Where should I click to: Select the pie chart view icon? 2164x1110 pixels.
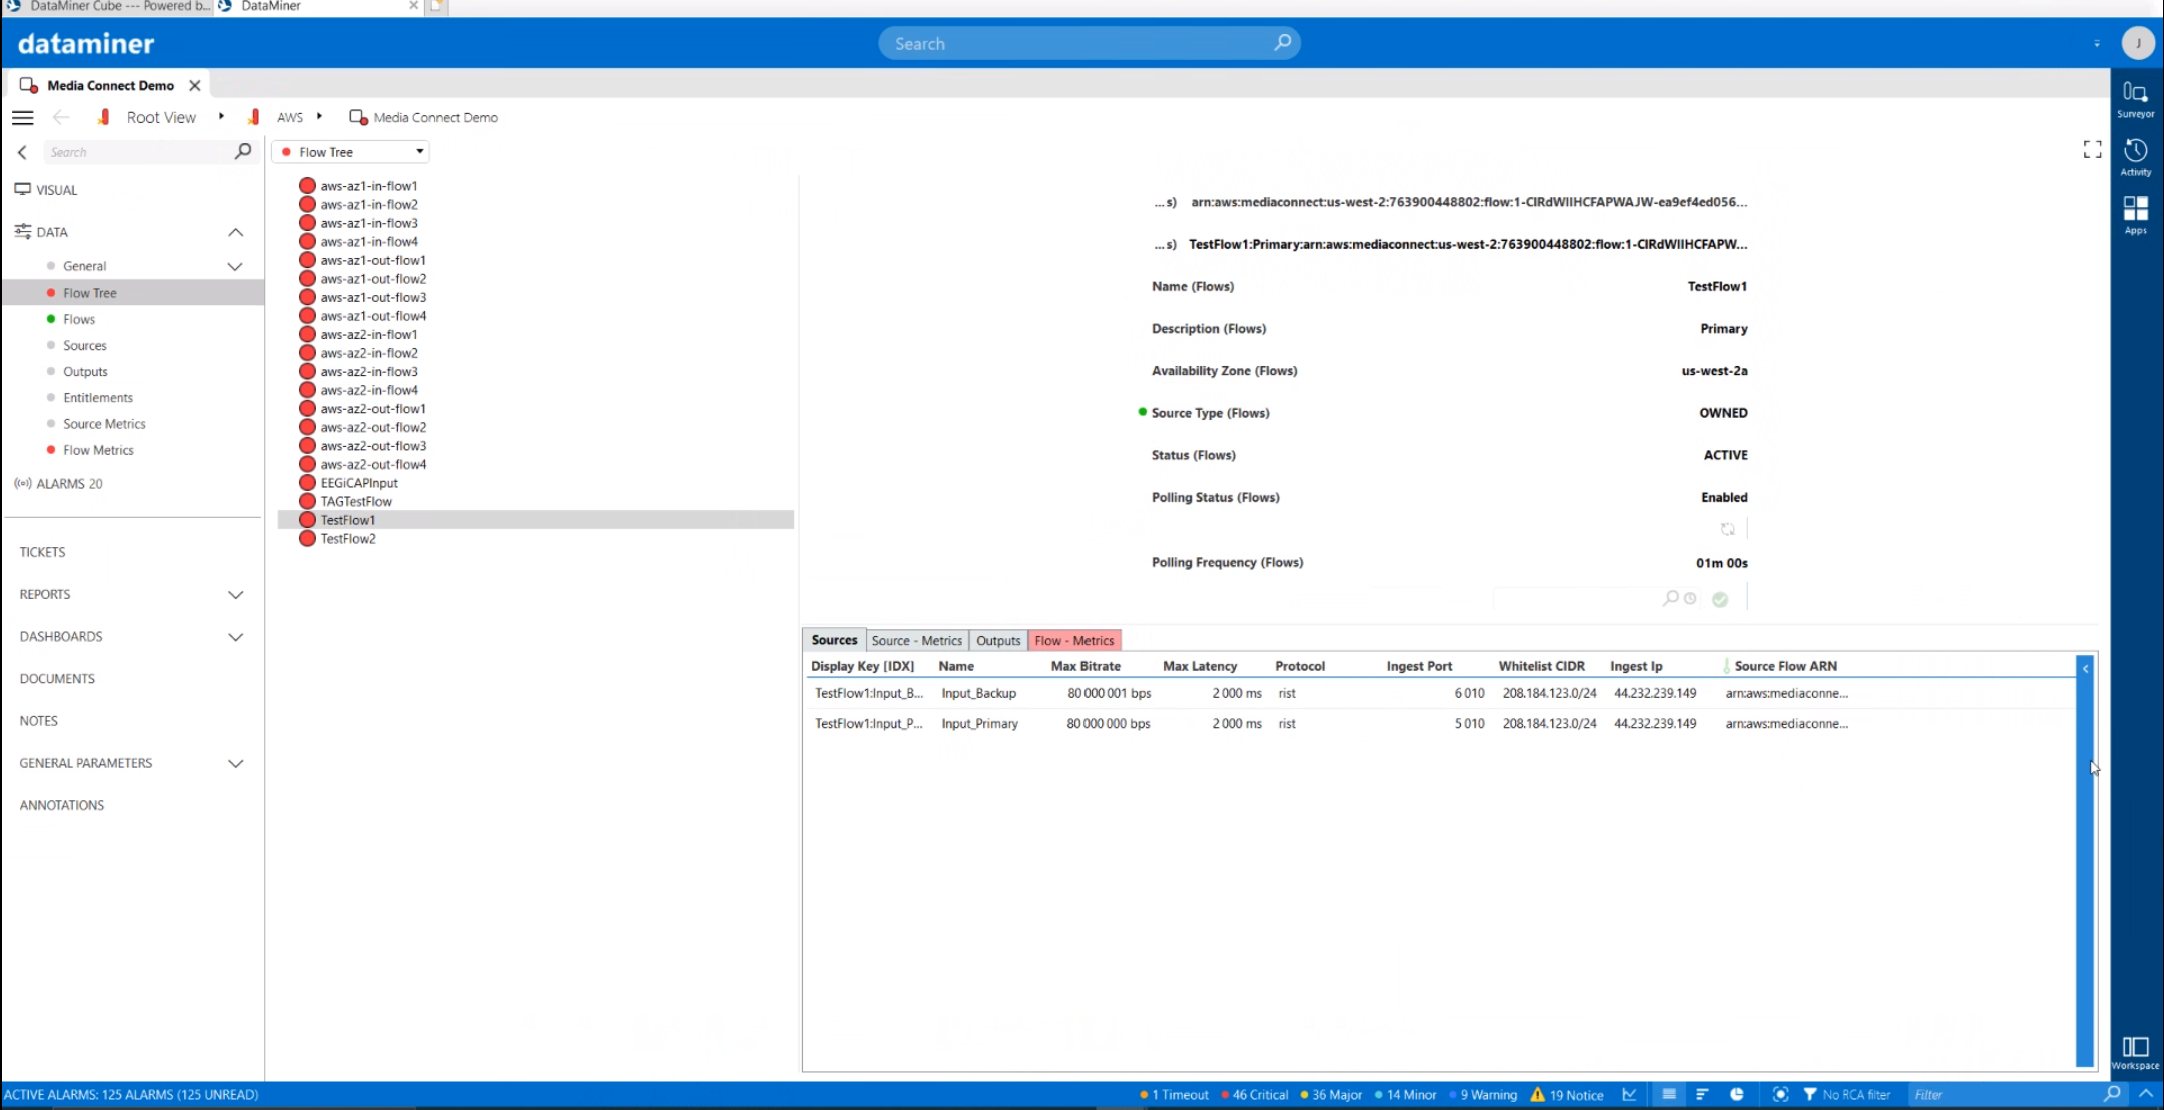(x=1737, y=1095)
